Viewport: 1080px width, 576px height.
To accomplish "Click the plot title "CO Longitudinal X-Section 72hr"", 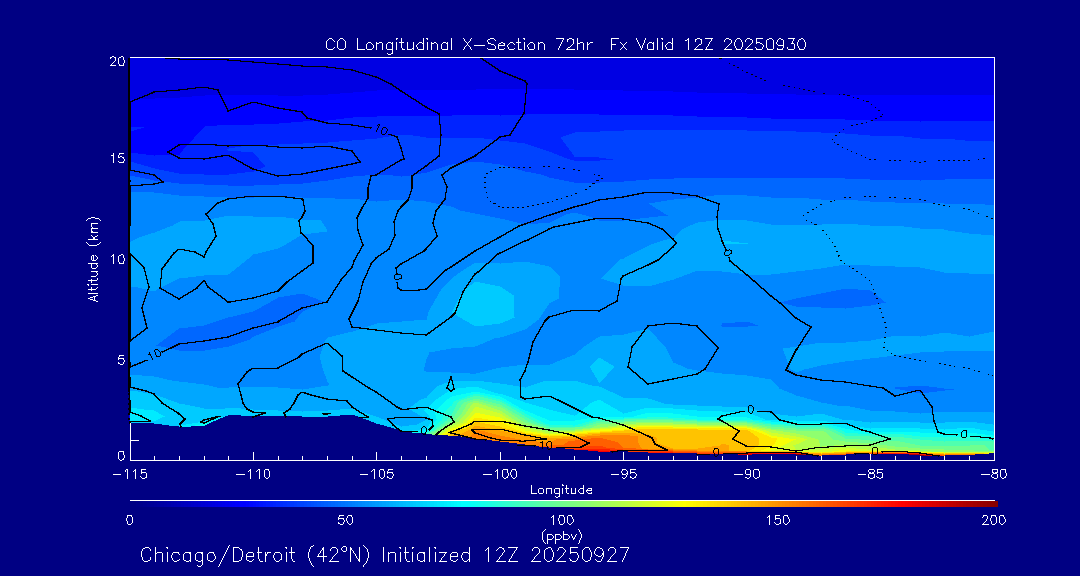I will 460,45.
